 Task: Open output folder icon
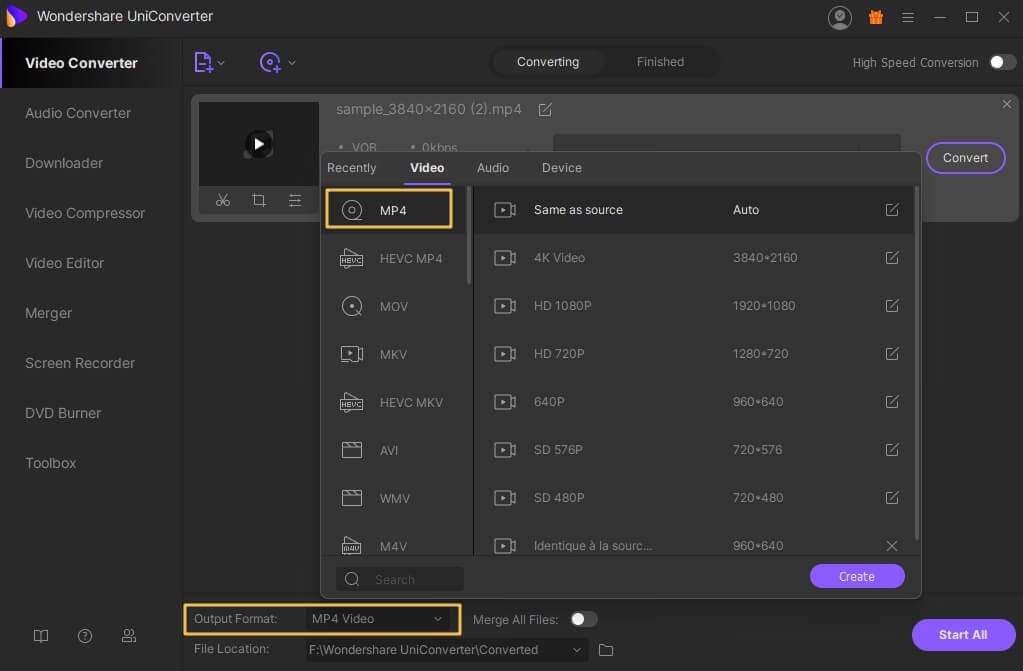point(606,650)
